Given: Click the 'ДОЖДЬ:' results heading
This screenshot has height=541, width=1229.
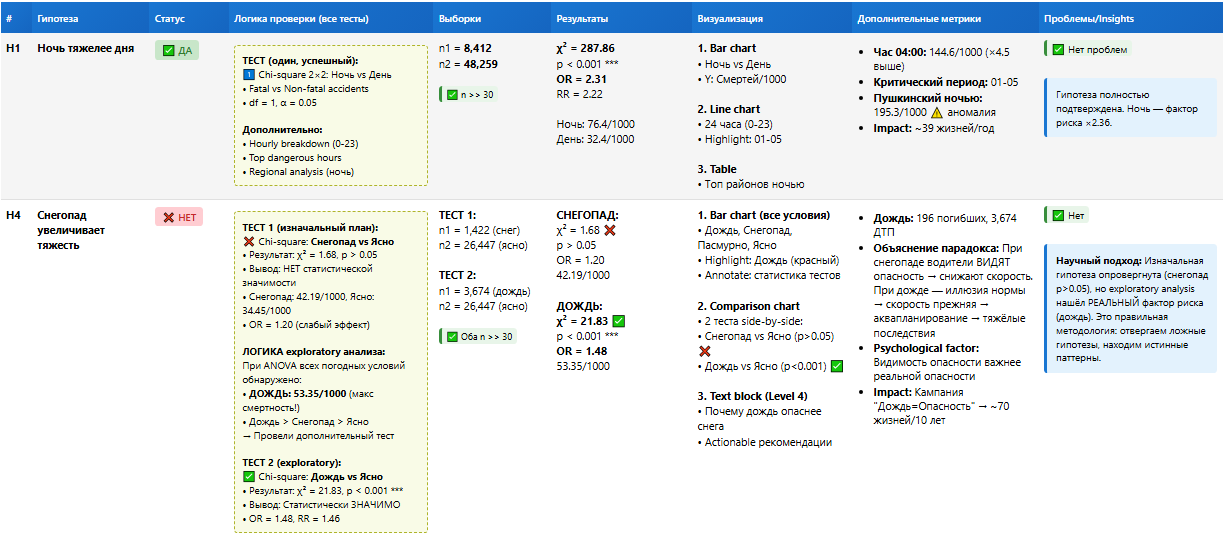Looking at the screenshot, I should [x=578, y=305].
